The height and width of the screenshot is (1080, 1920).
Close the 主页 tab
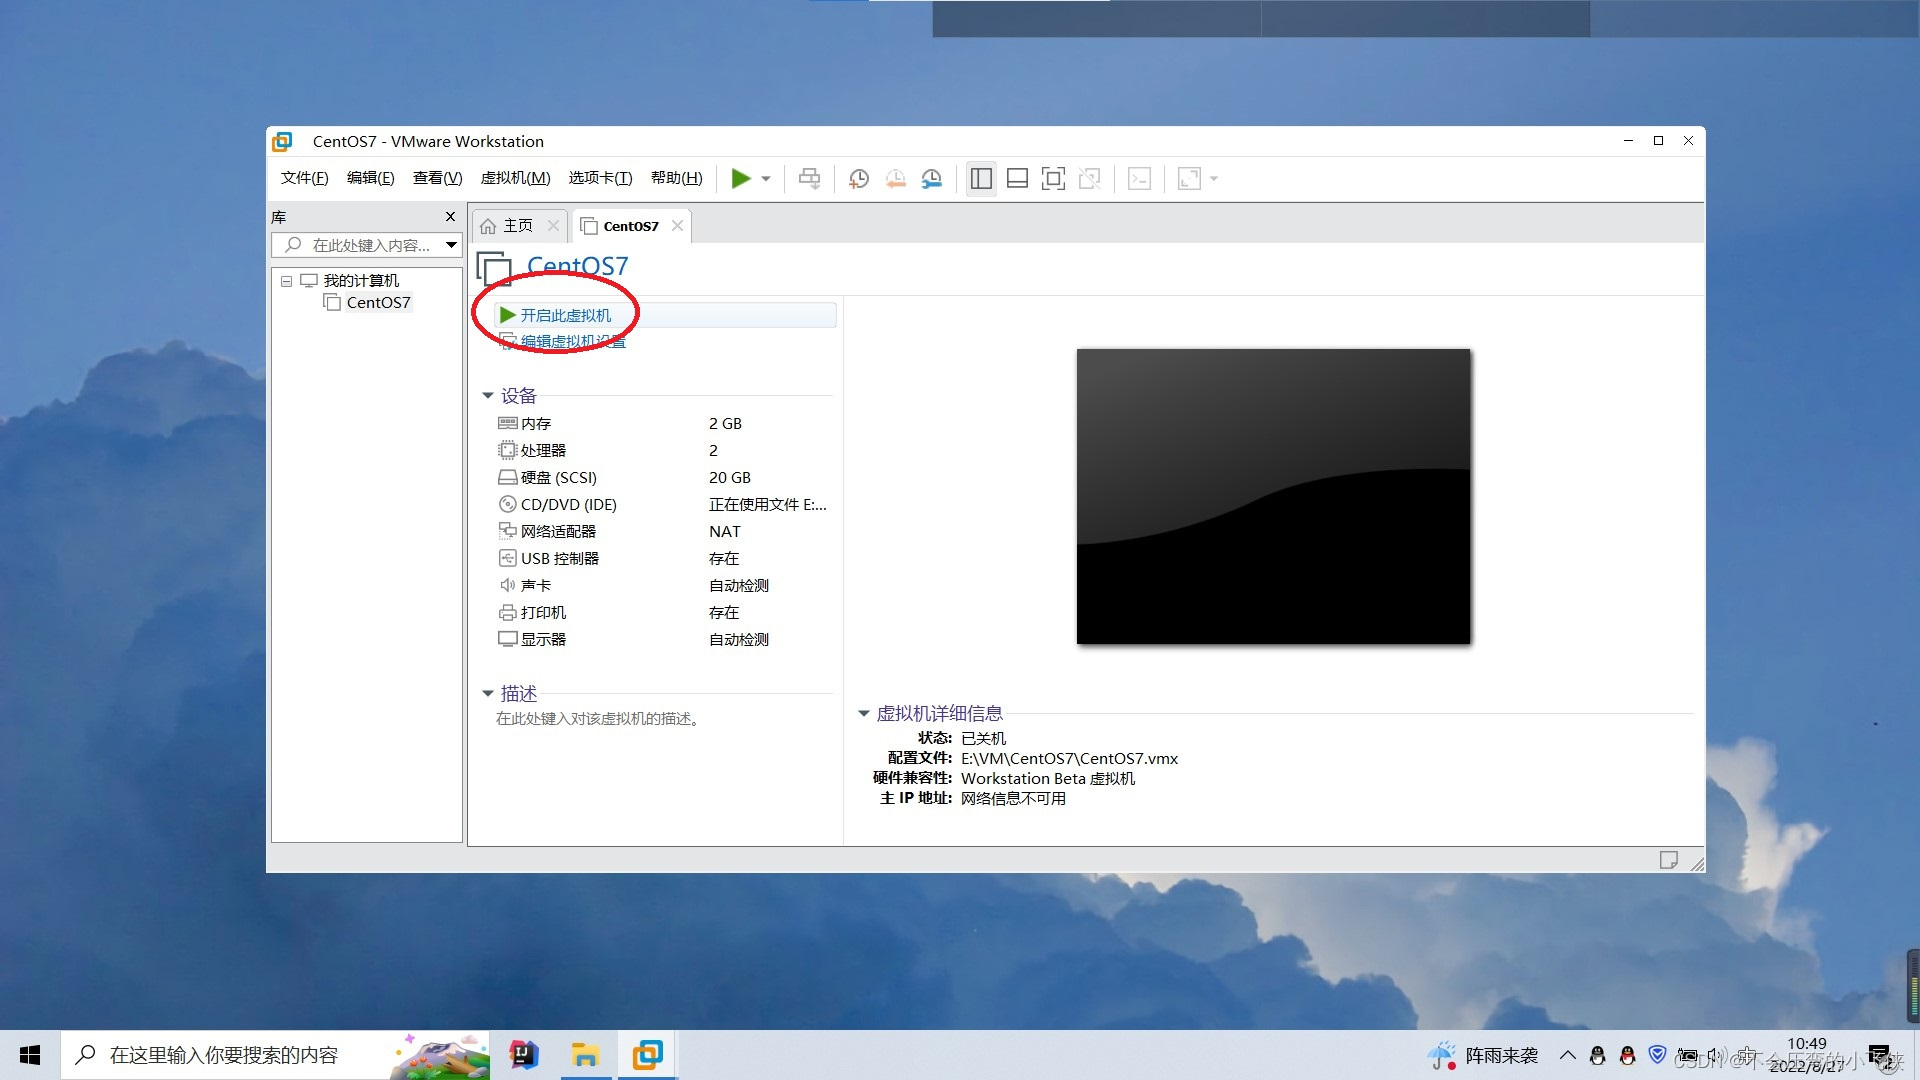[553, 226]
